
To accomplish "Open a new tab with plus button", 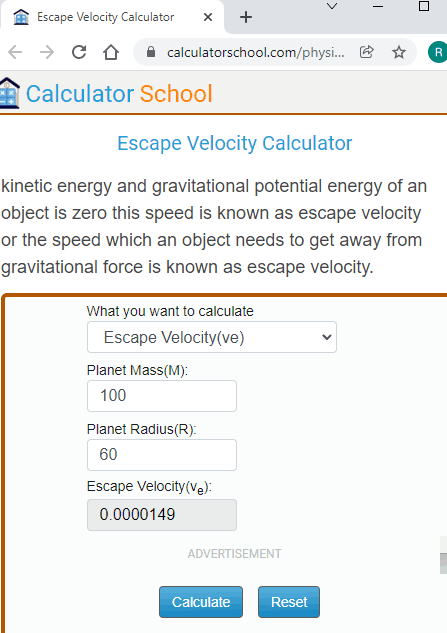I will [246, 17].
